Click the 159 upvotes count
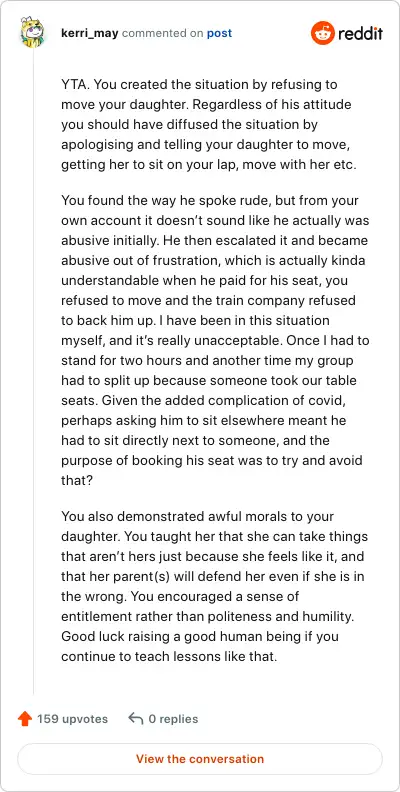This screenshot has width=400, height=792. pos(72,719)
